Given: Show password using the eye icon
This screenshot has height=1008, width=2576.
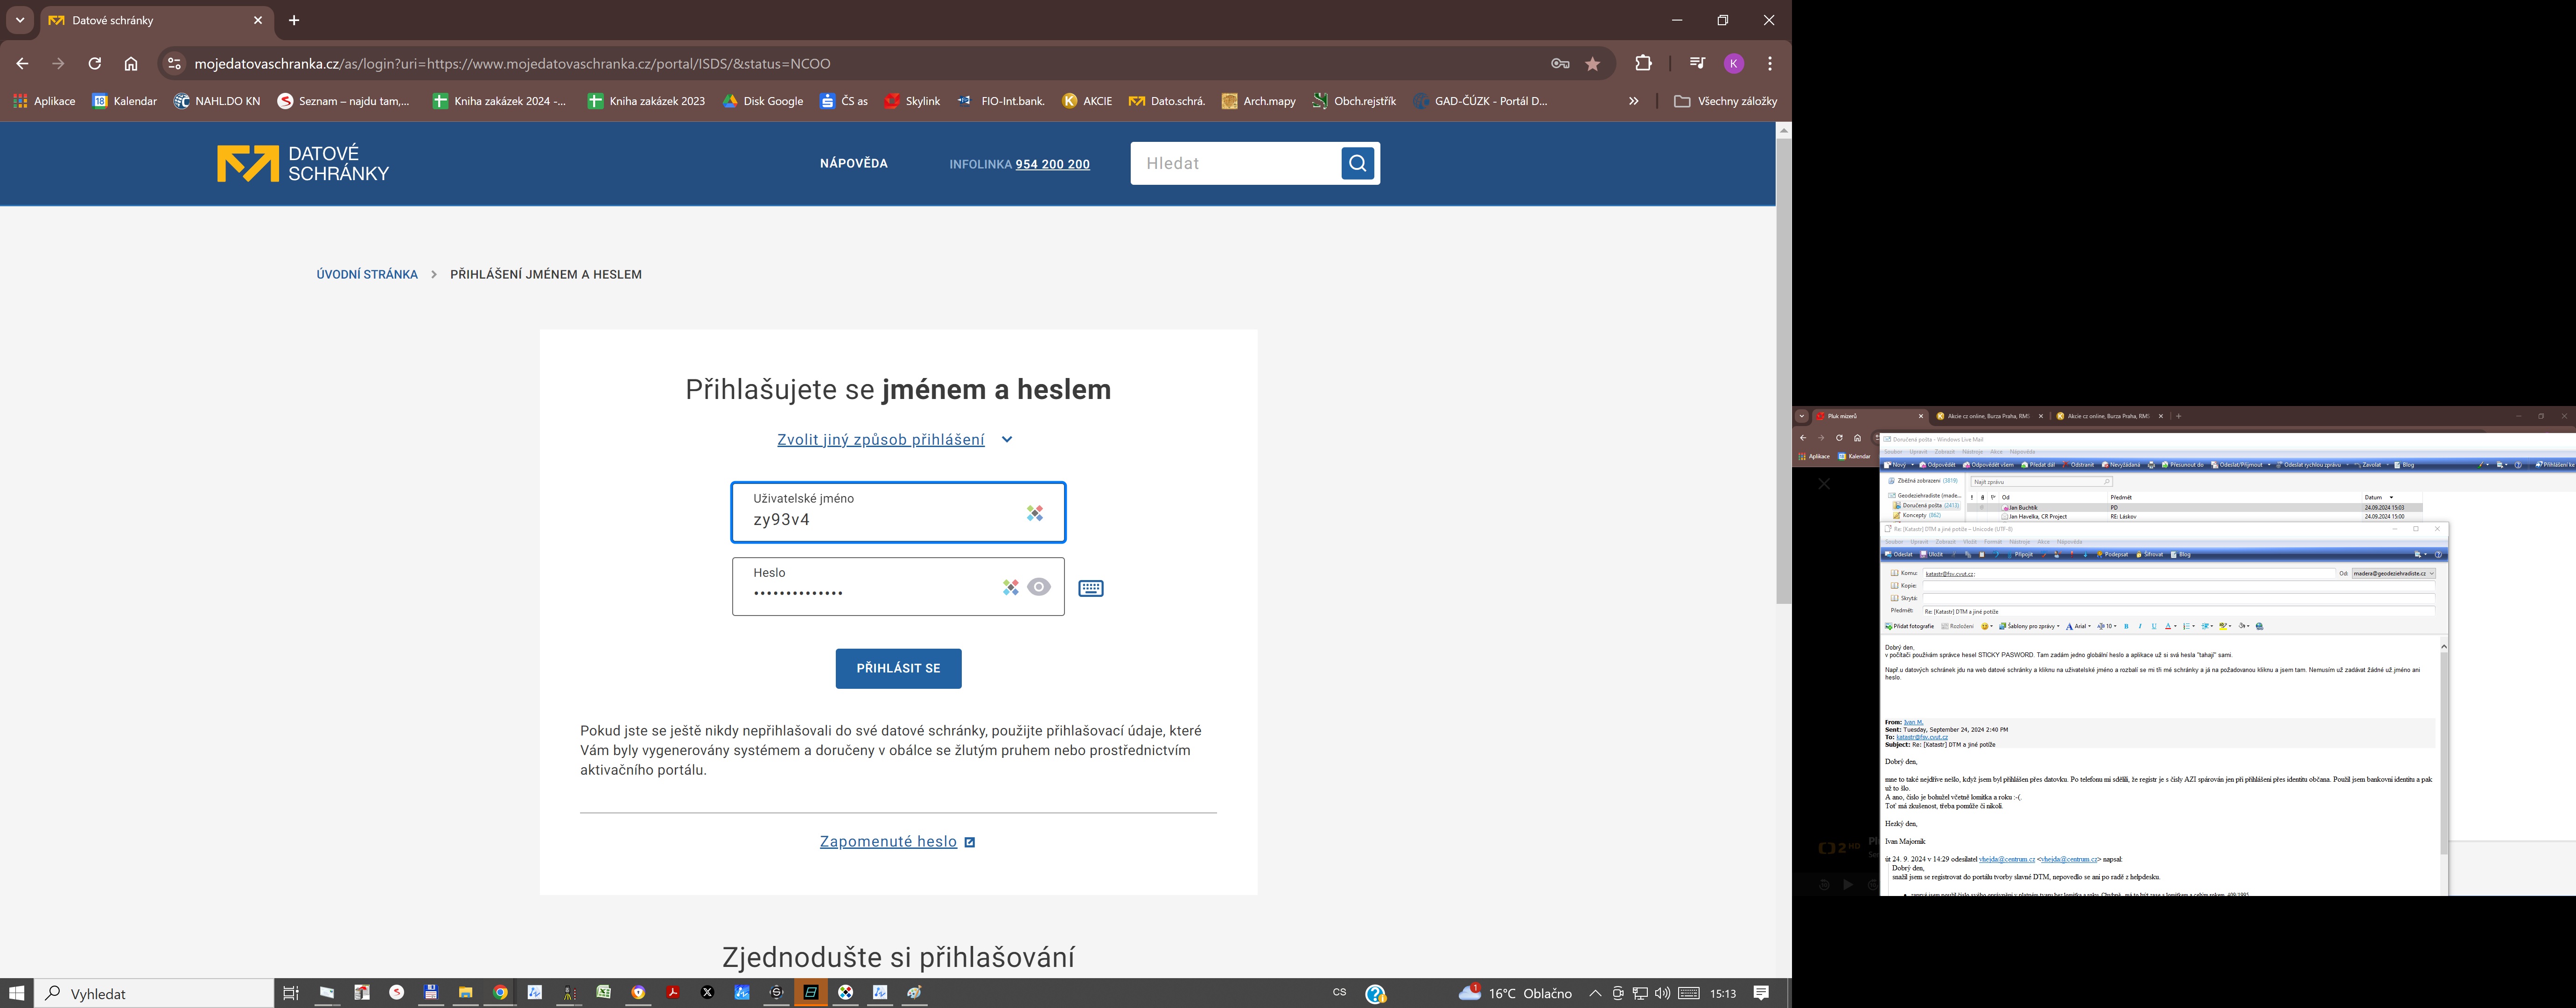Looking at the screenshot, I should 1039,587.
